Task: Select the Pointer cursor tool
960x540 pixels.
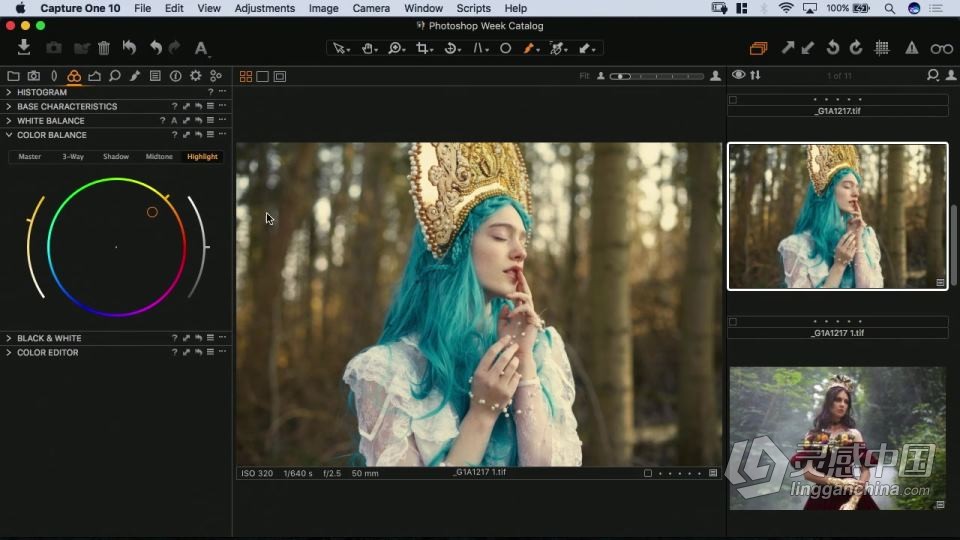Action: 340,48
